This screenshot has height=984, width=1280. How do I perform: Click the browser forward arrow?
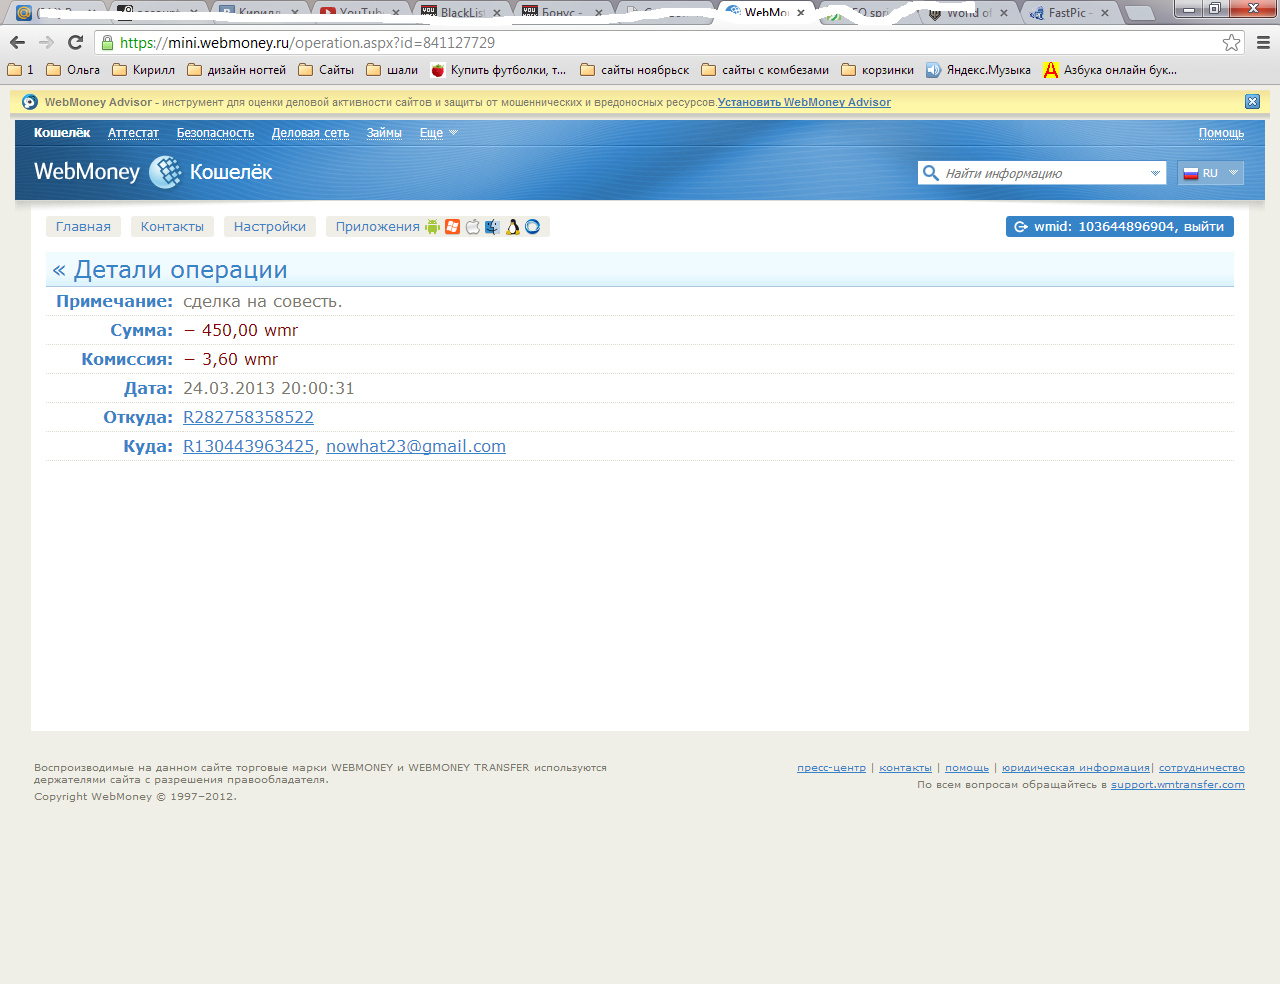click(46, 42)
